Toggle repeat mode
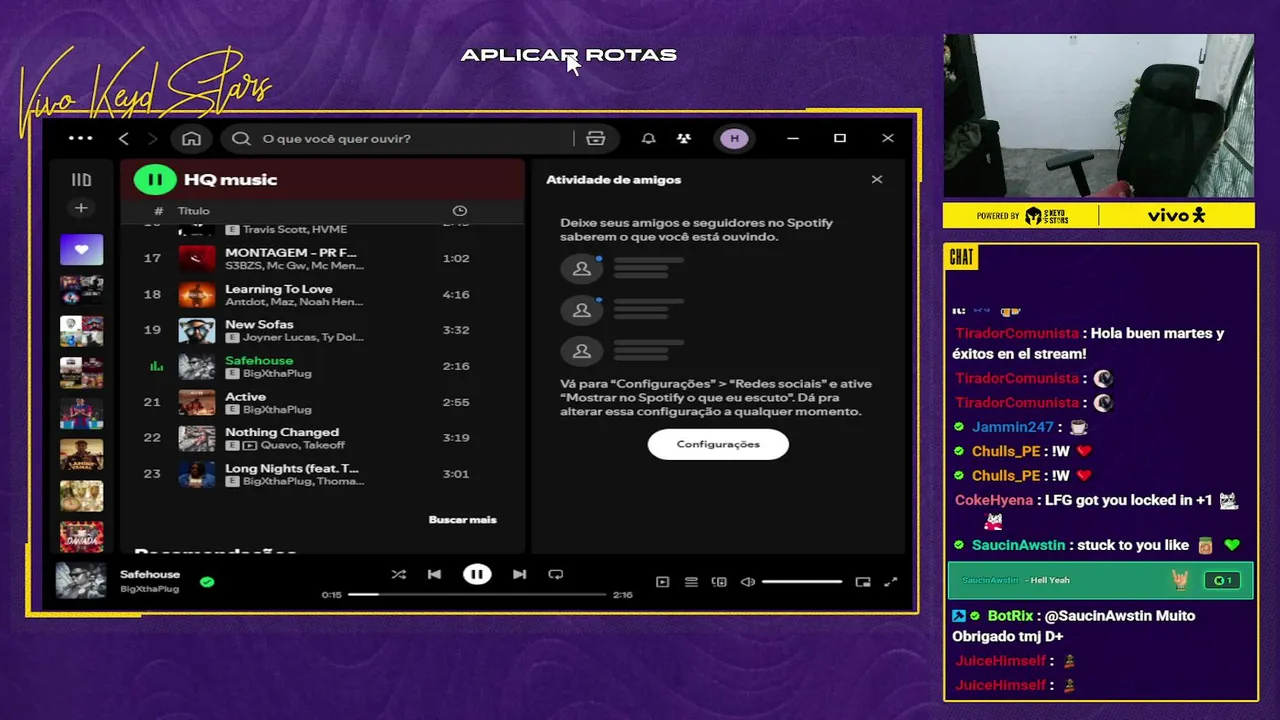Screen dimensions: 1280x720 click(556, 574)
